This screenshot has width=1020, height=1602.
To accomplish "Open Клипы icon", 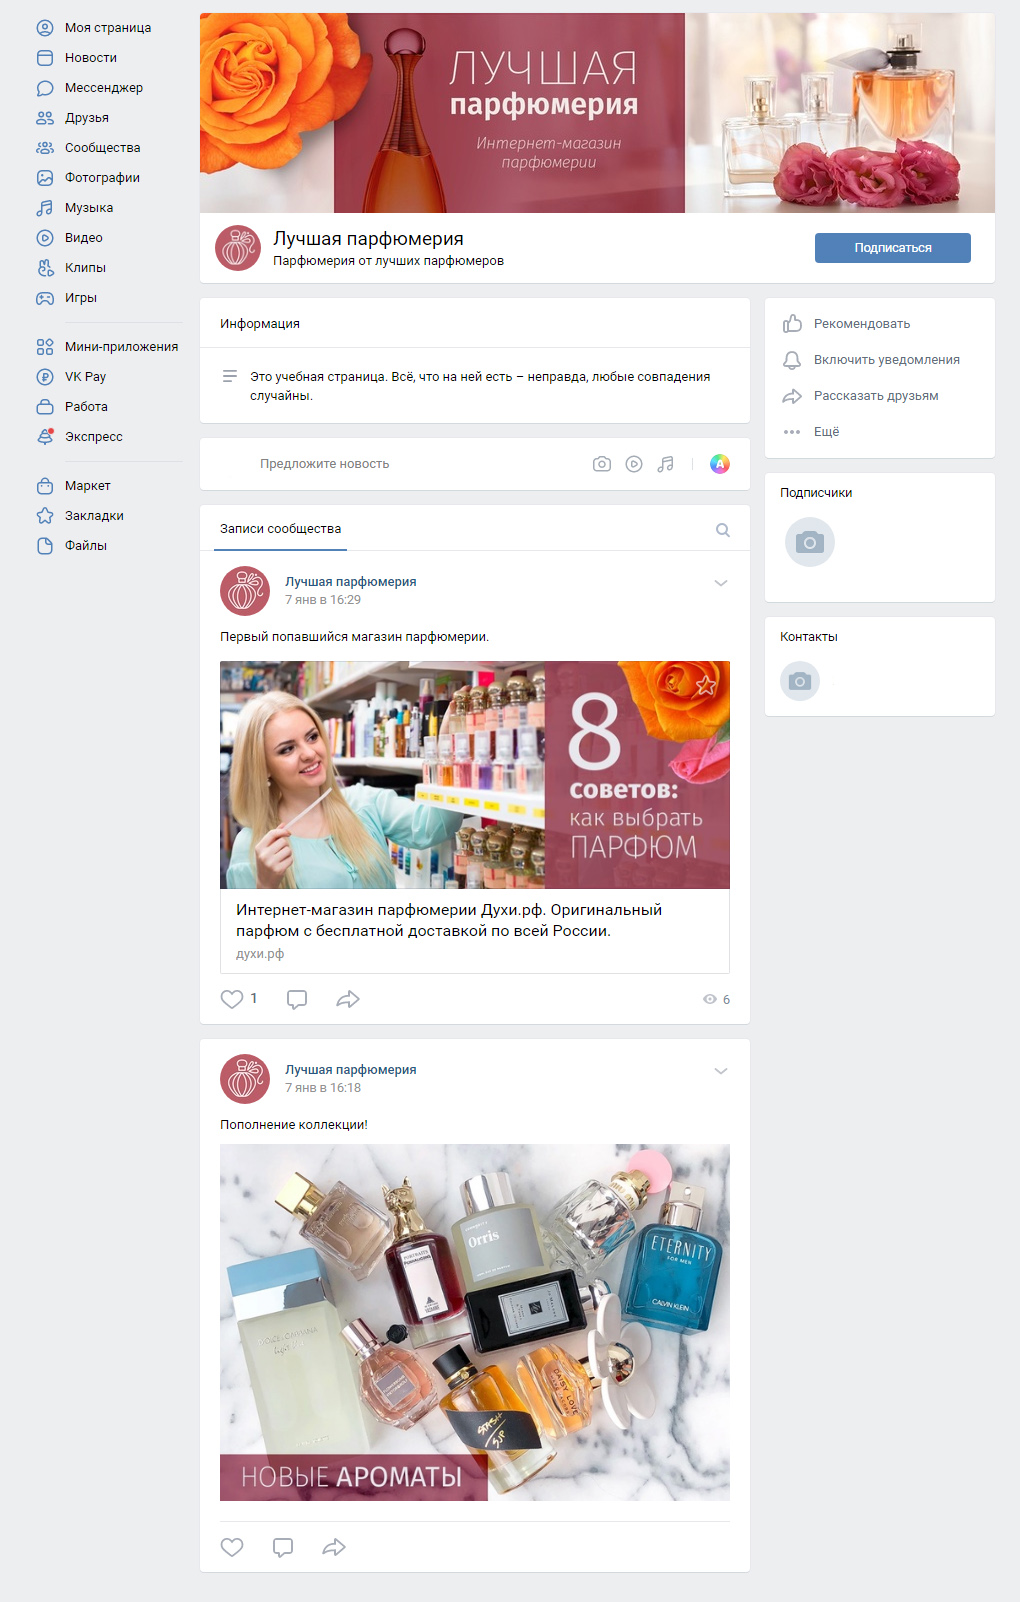I will pyautogui.click(x=45, y=268).
